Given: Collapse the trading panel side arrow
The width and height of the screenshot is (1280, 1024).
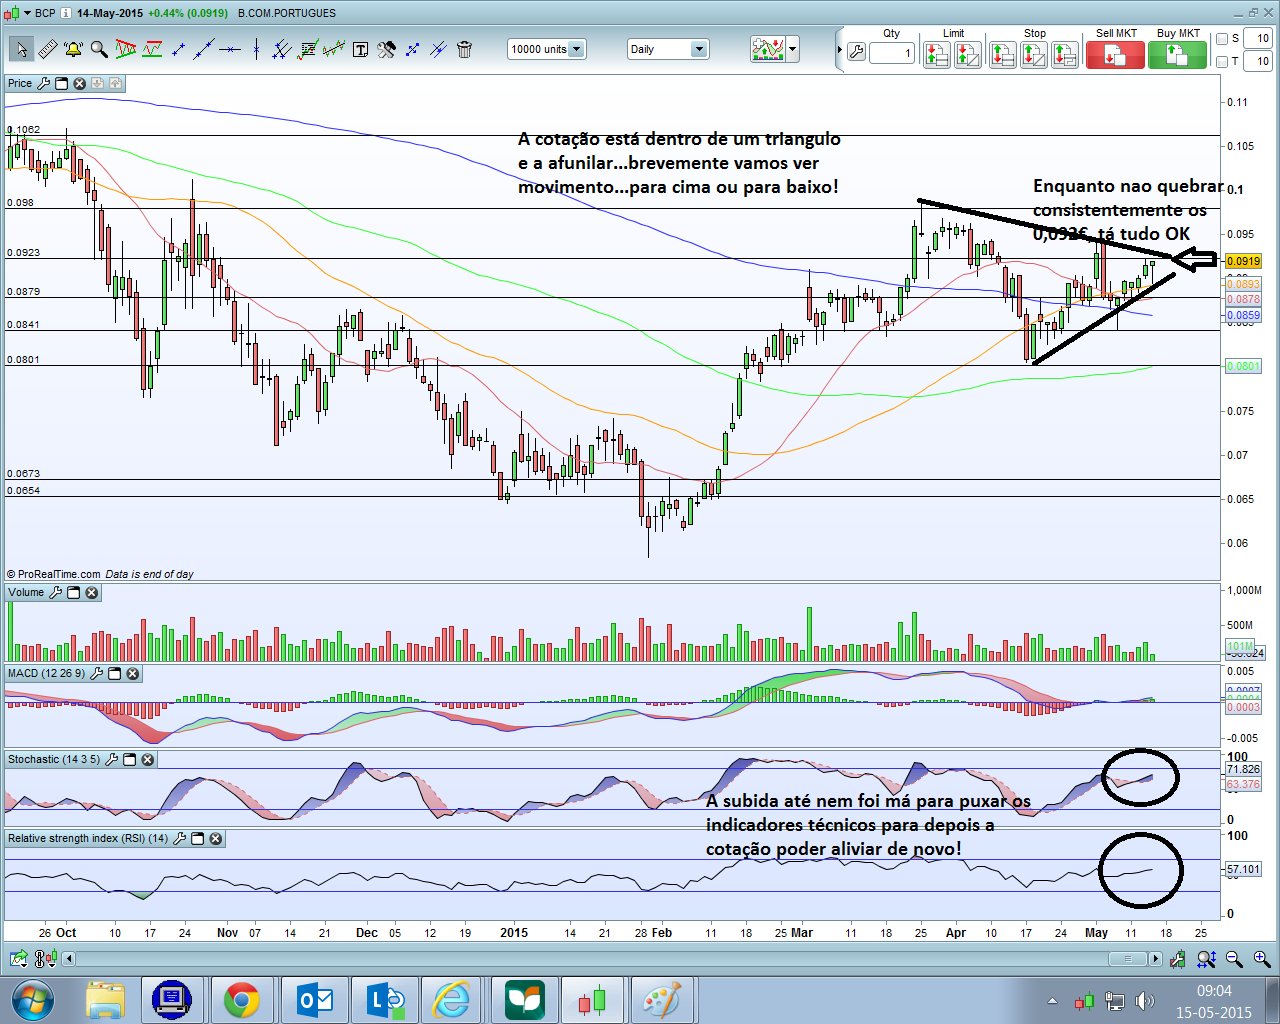Looking at the screenshot, I should click(839, 49).
